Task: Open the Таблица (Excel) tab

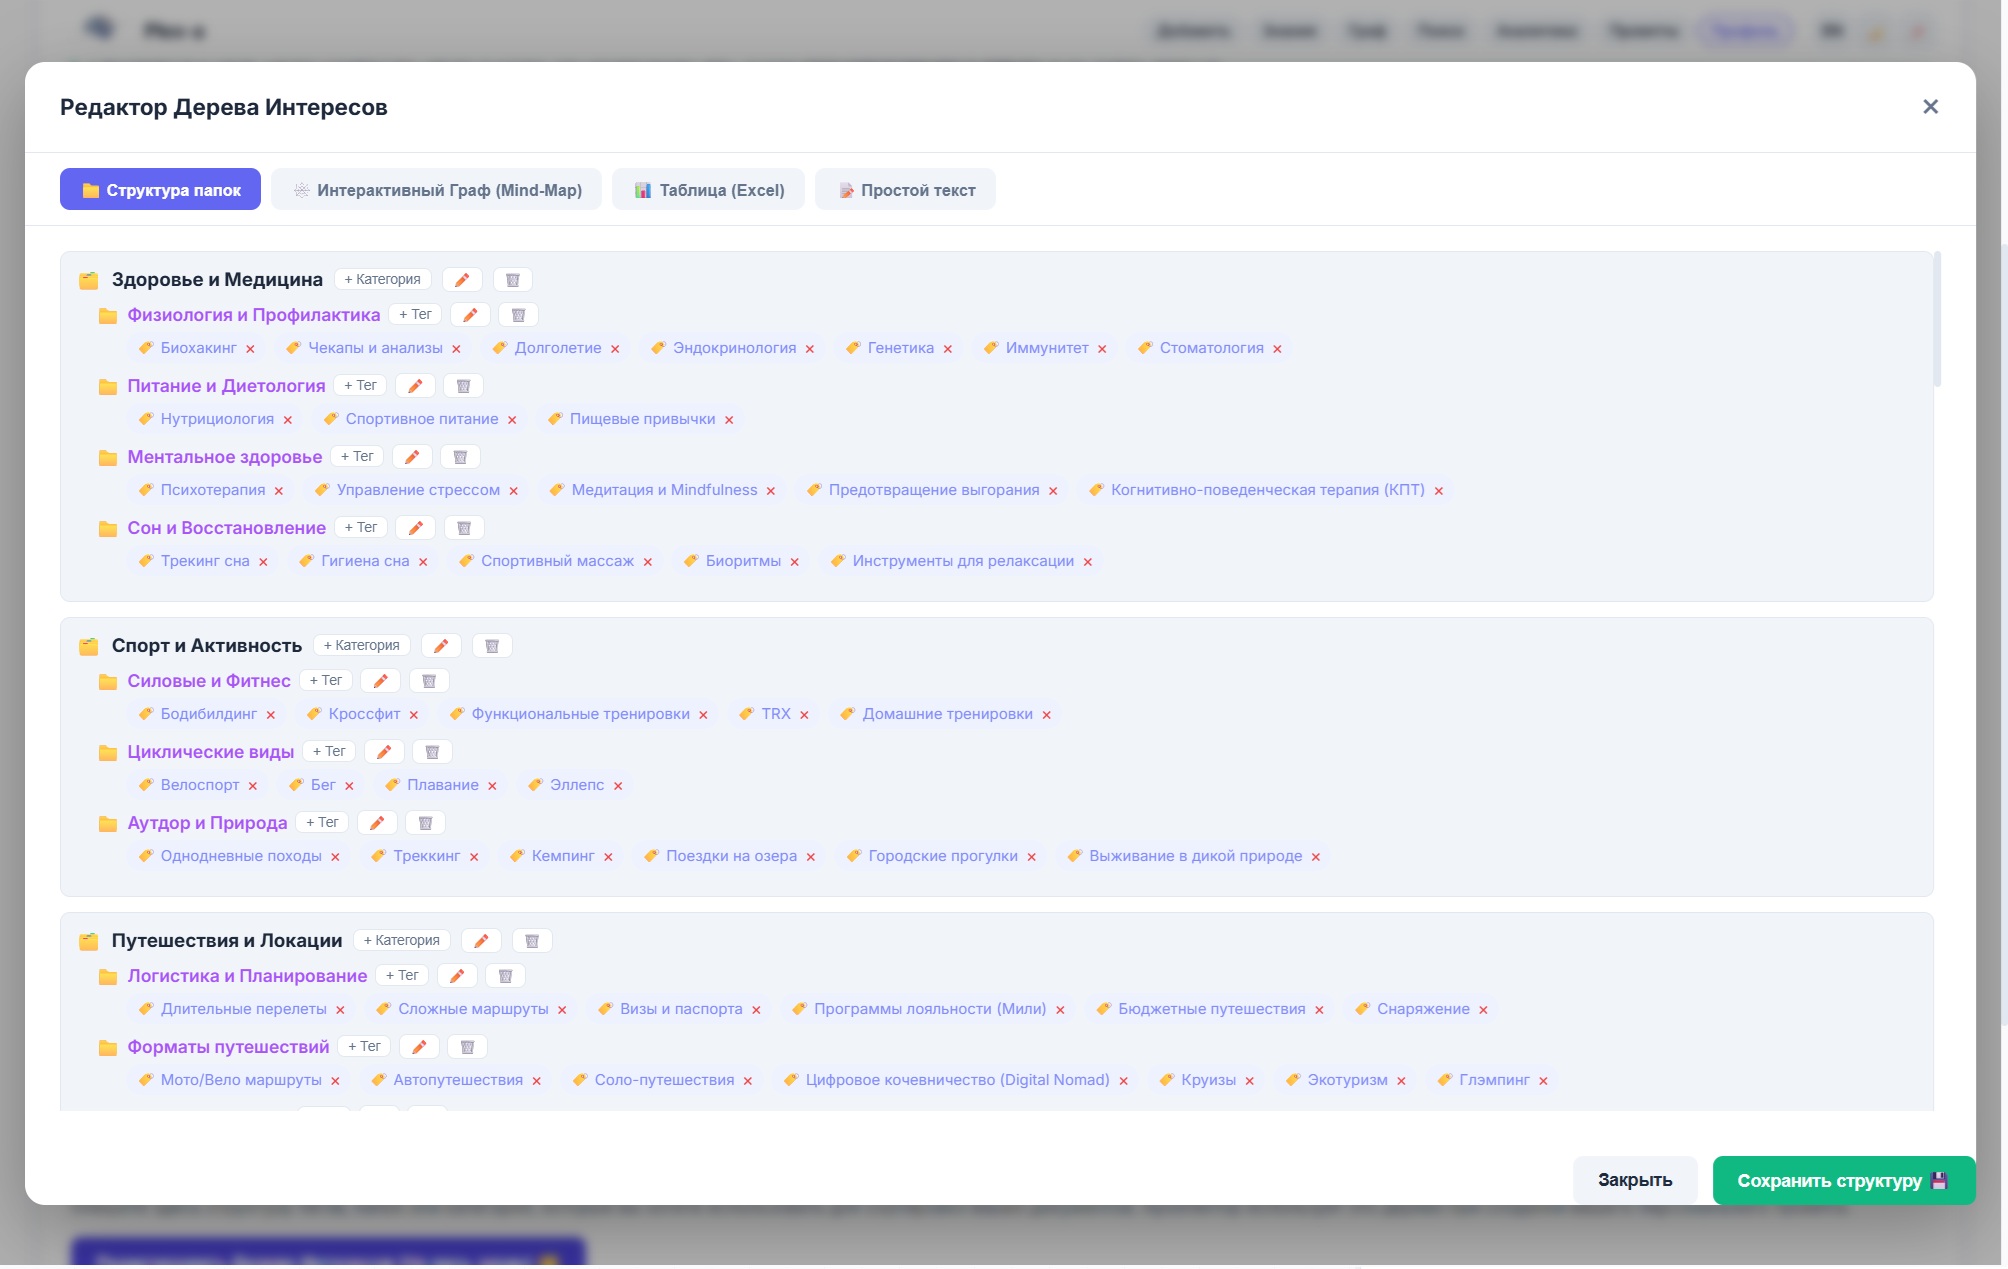Action: coord(708,190)
